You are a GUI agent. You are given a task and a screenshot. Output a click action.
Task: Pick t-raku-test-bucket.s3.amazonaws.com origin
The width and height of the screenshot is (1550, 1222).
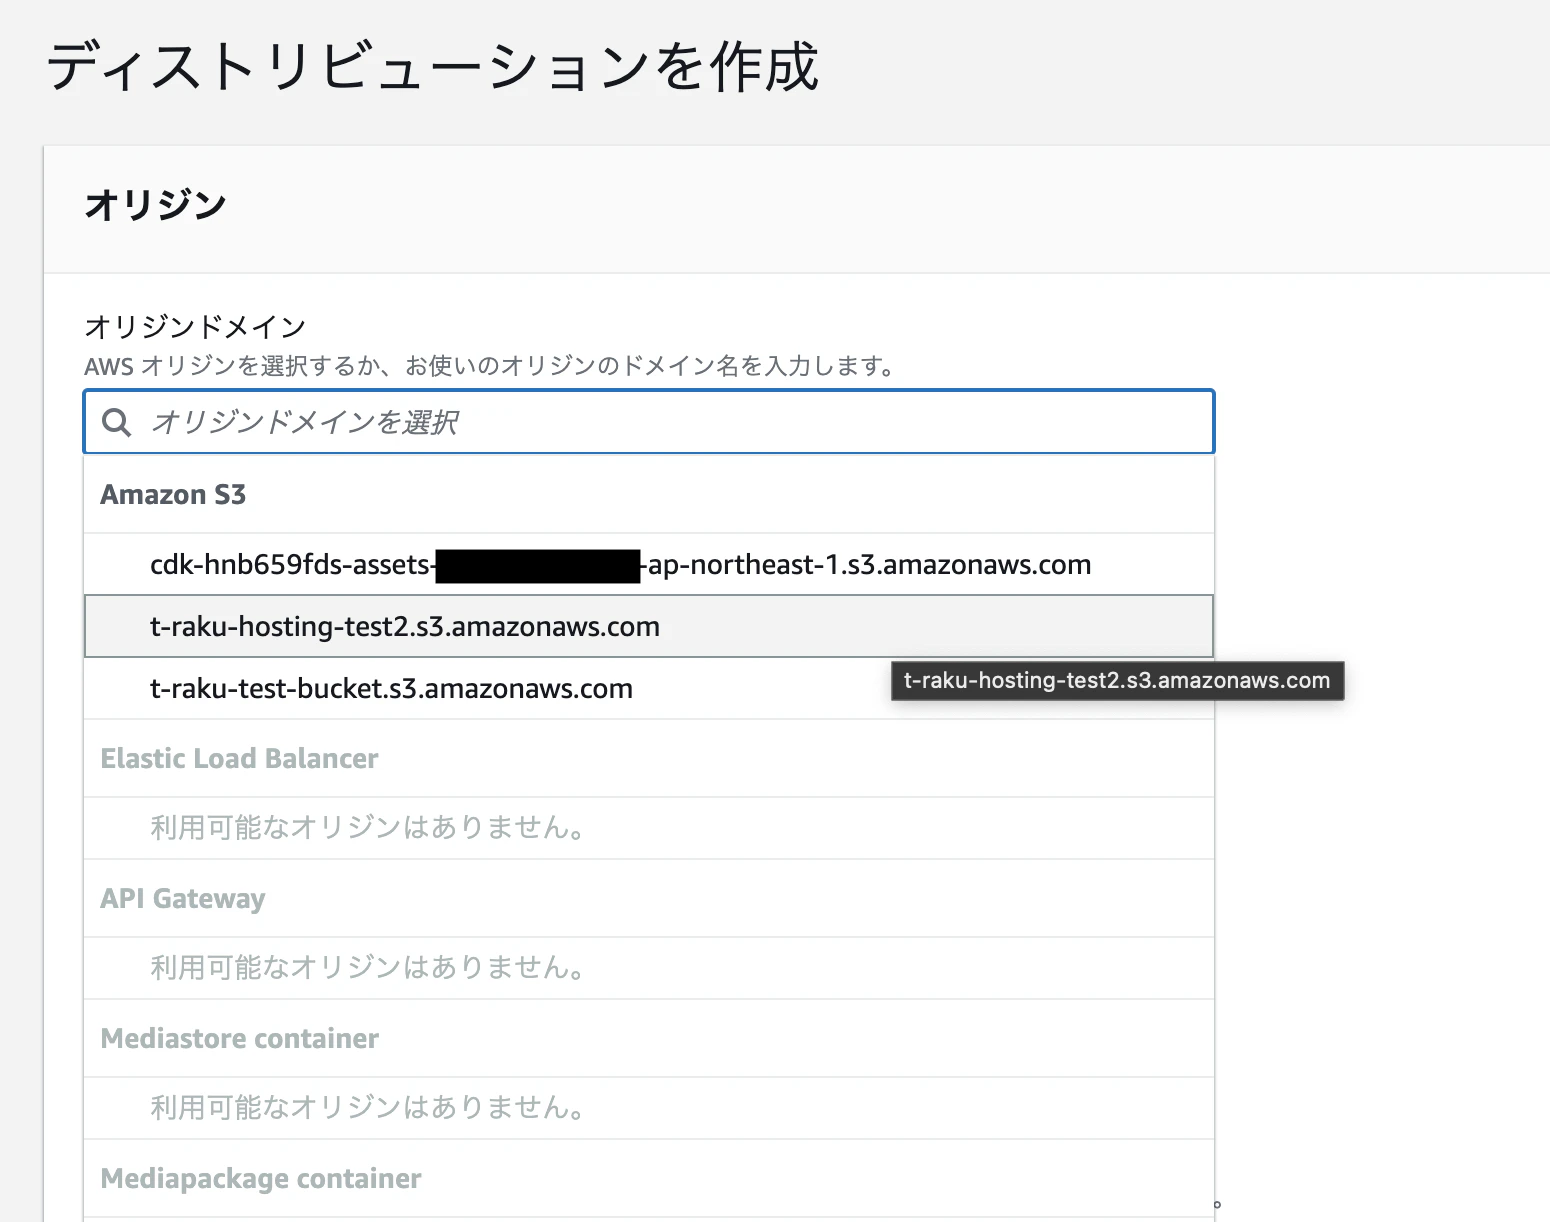pyautogui.click(x=649, y=689)
